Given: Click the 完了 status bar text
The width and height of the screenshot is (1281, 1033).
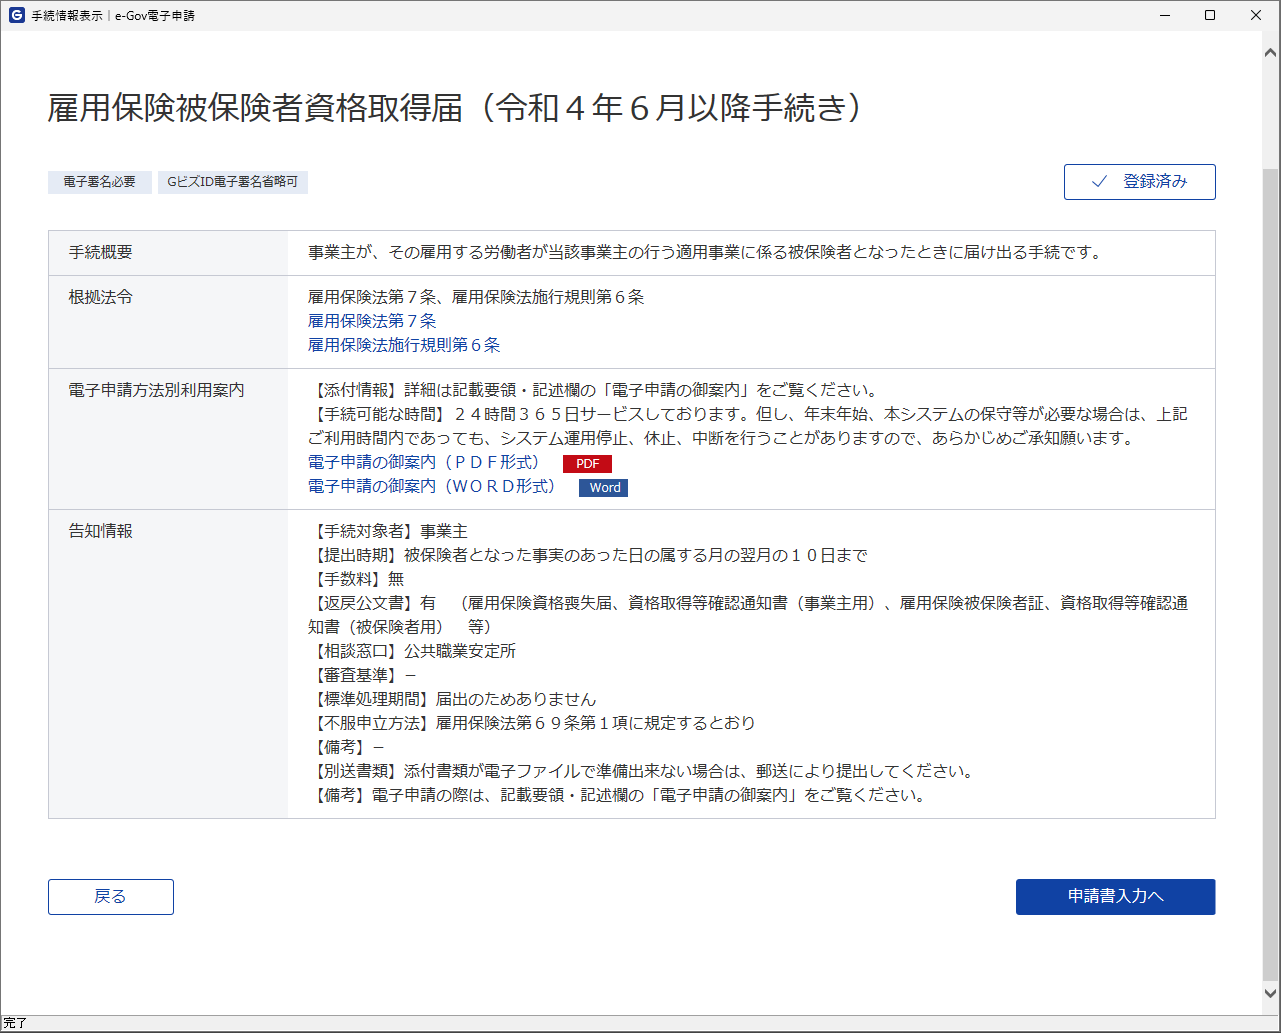Looking at the screenshot, I should 15,1024.
